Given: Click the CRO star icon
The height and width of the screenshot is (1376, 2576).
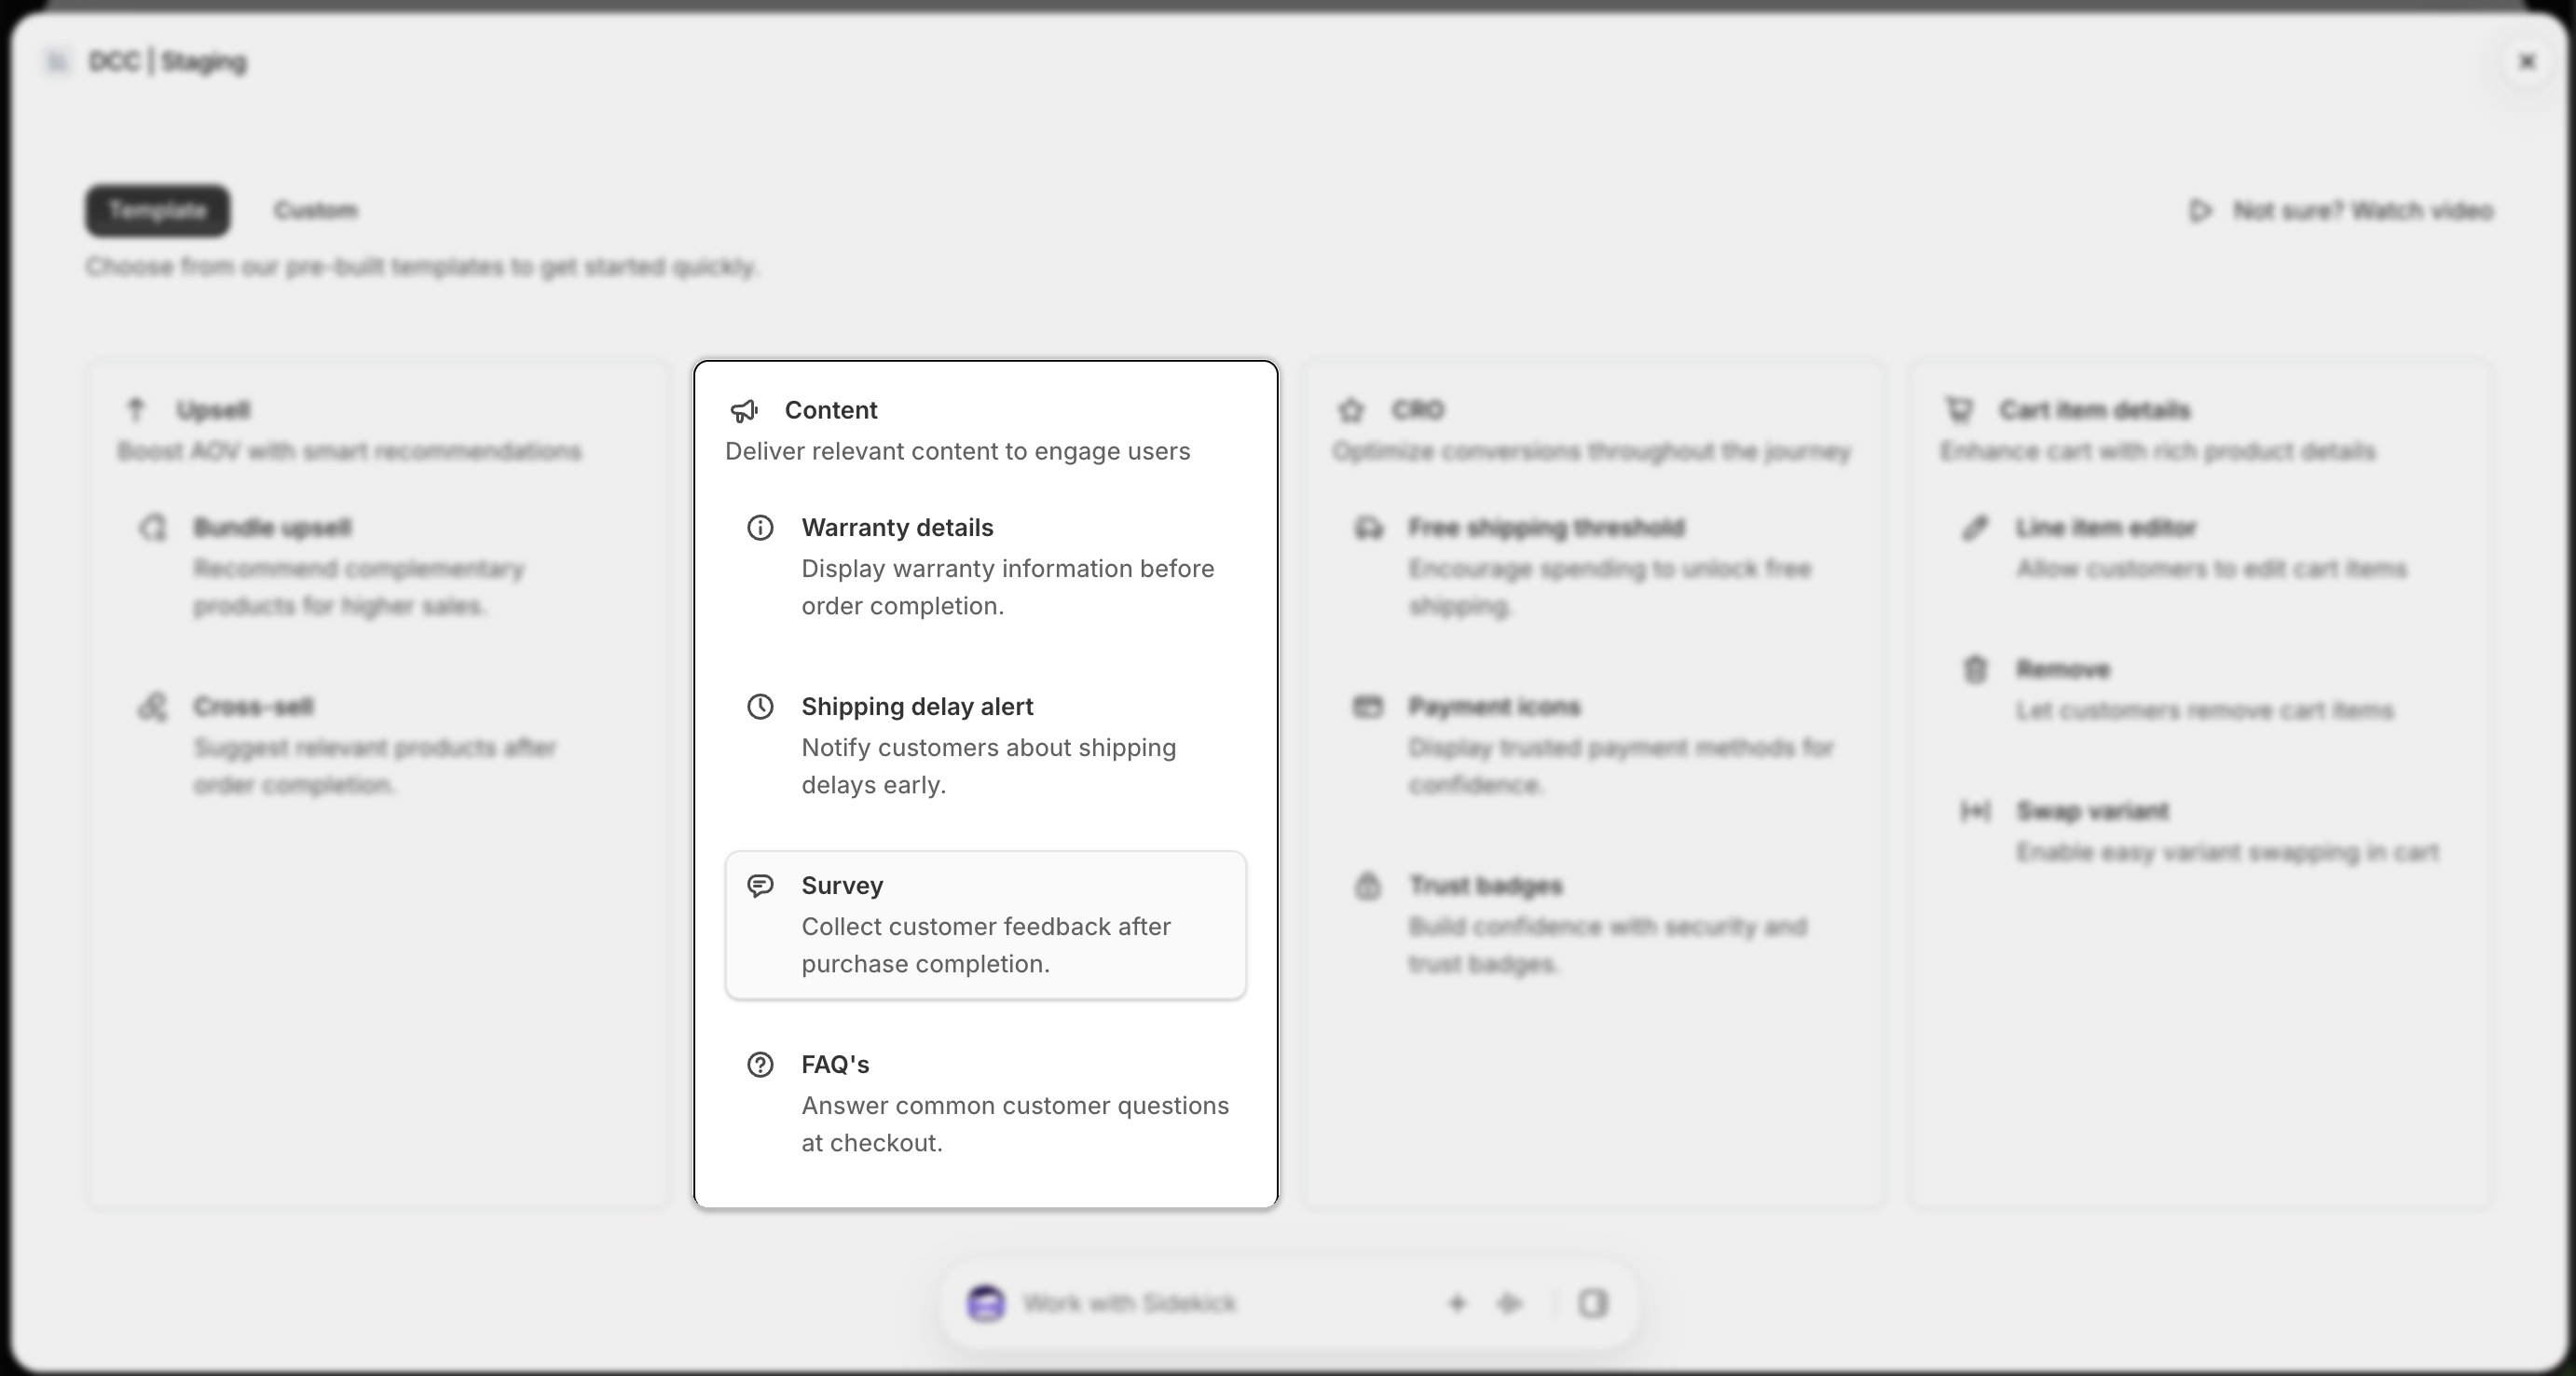Looking at the screenshot, I should [1351, 410].
